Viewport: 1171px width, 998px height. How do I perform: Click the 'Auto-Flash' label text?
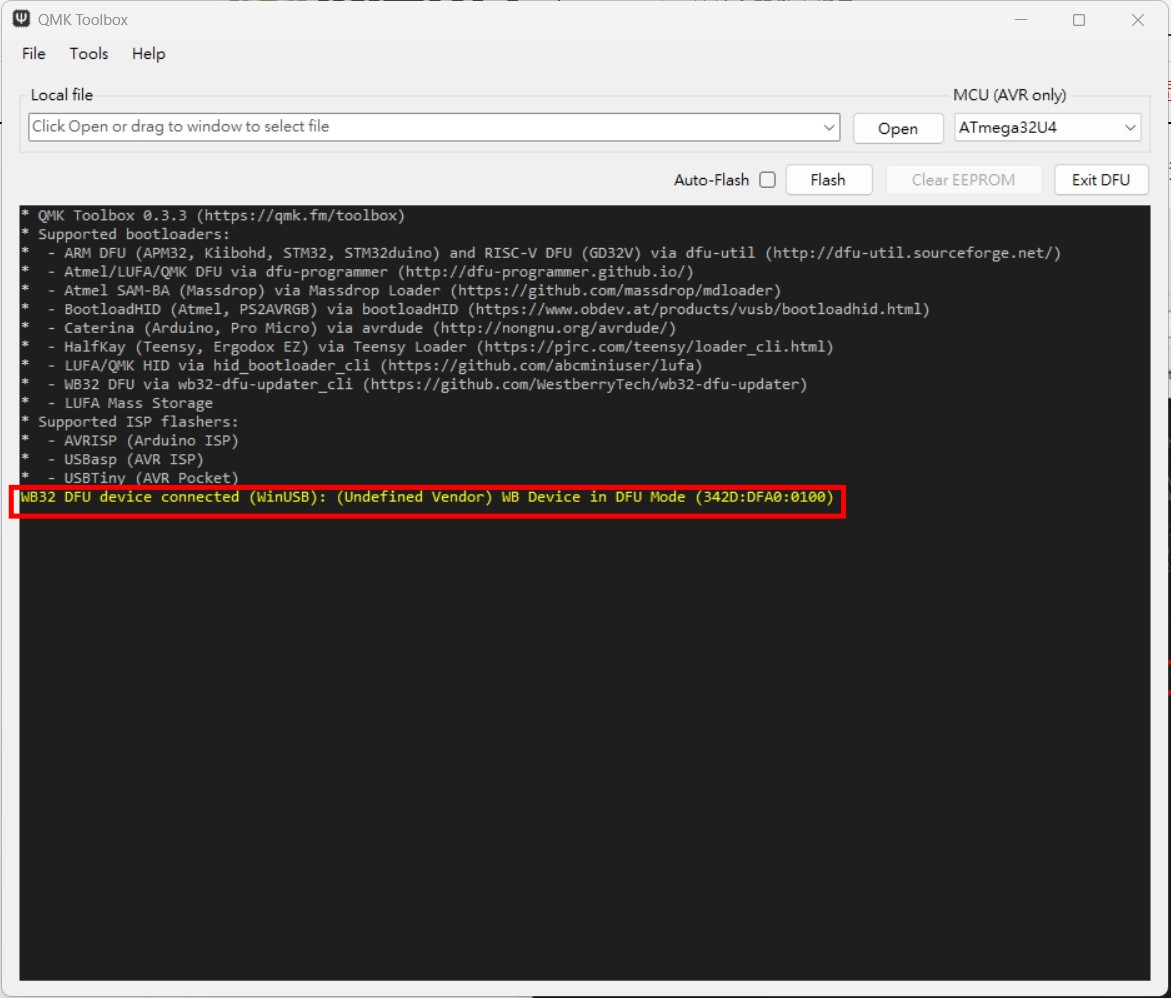pyautogui.click(x=711, y=180)
